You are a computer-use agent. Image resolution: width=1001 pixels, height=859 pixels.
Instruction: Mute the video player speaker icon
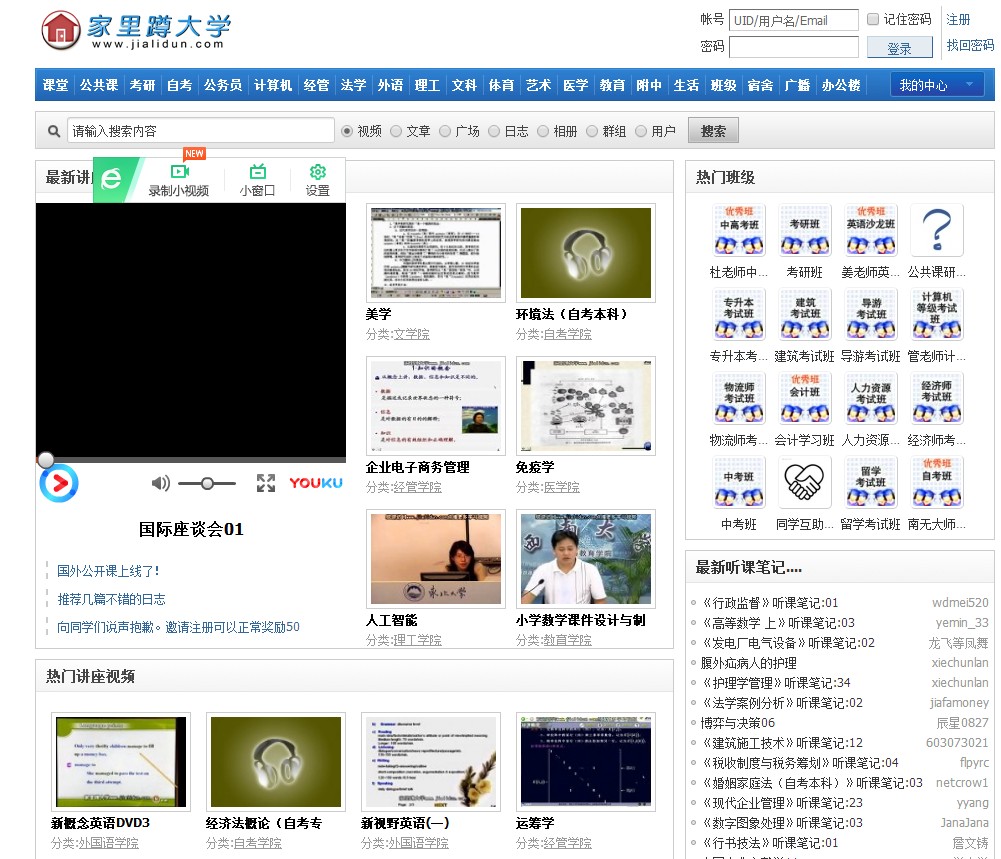tap(159, 483)
